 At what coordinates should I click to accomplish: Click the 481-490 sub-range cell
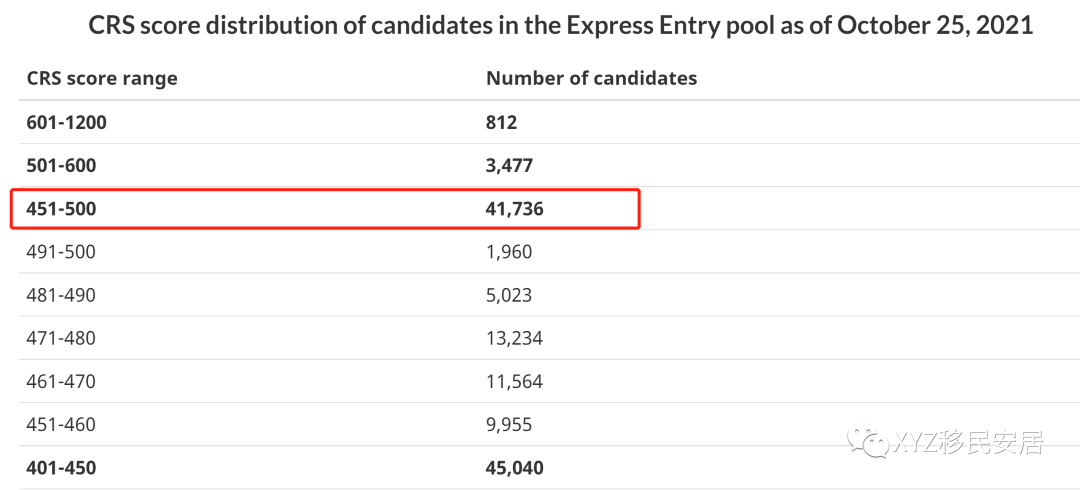tap(61, 295)
